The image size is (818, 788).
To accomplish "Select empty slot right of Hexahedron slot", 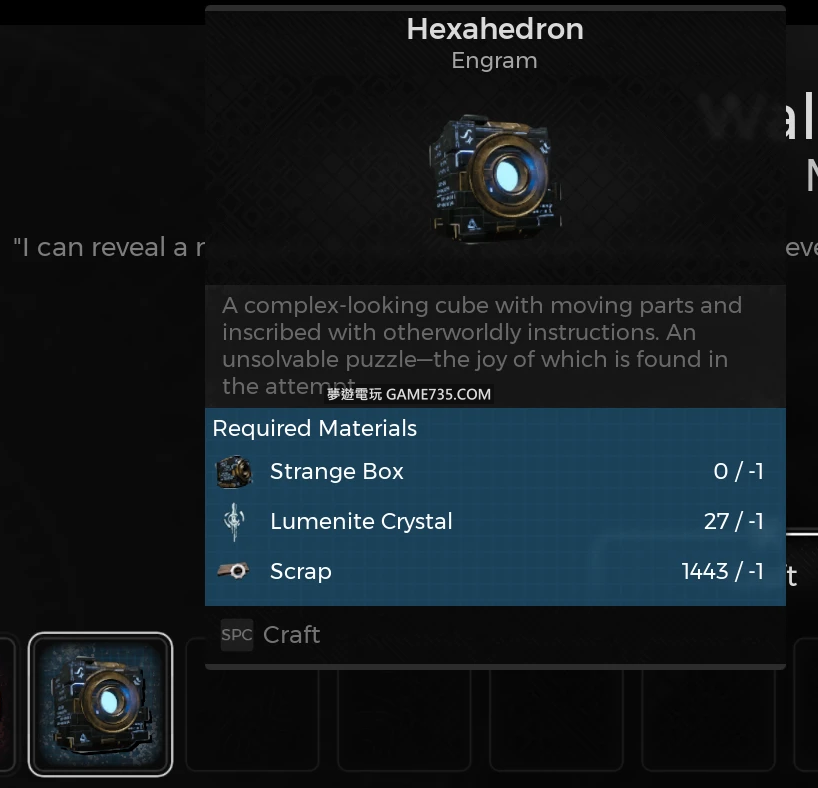I will click(252, 704).
